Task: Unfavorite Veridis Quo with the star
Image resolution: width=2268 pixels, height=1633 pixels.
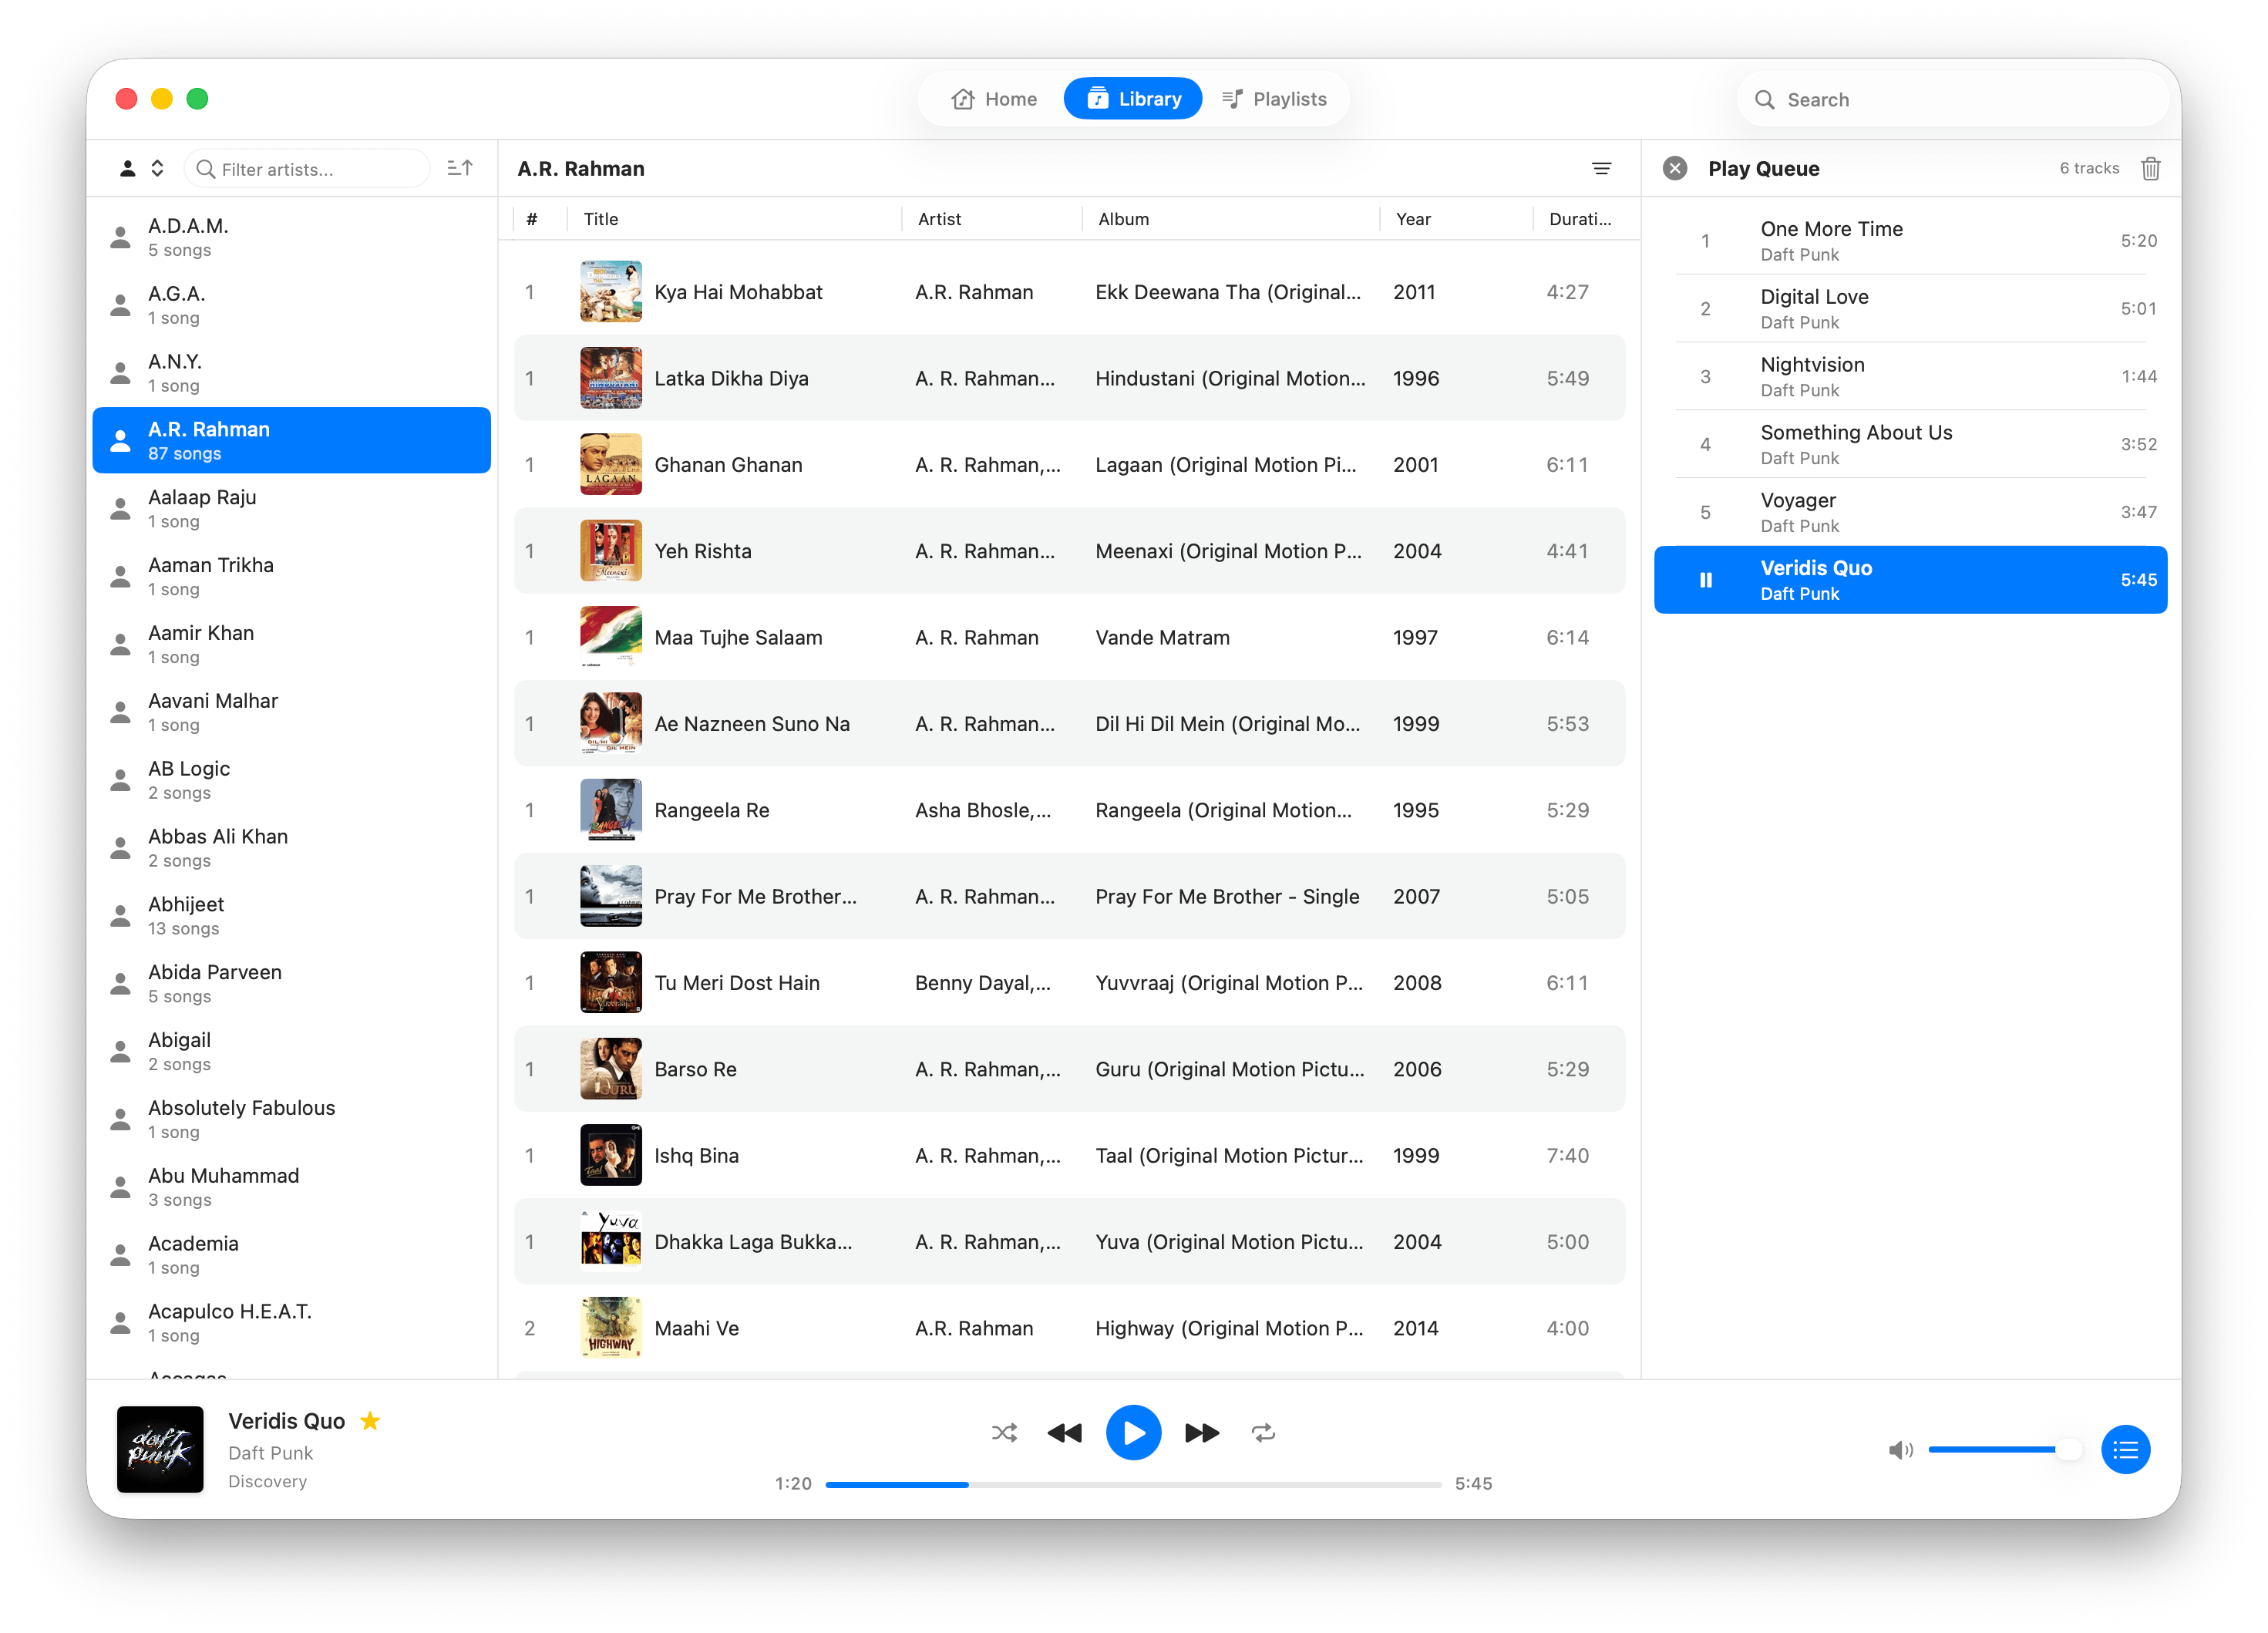Action: (370, 1421)
